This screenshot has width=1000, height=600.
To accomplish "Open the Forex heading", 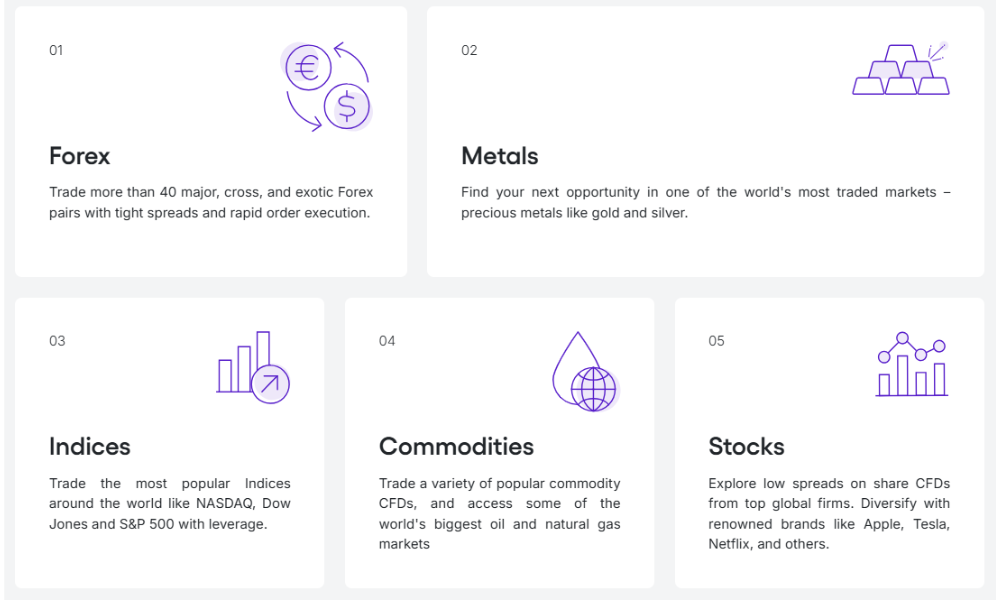I will (80, 156).
